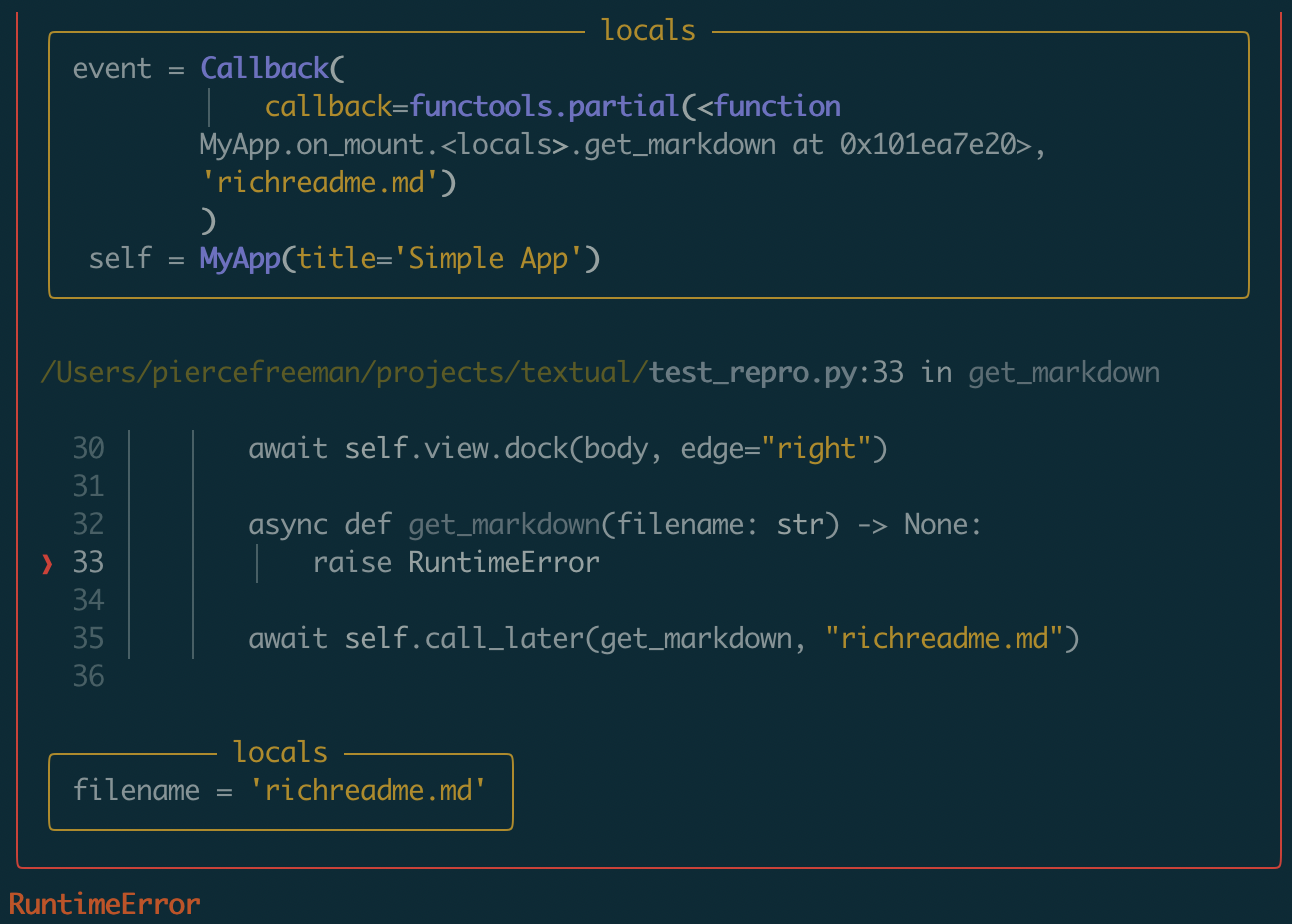
Task: Click the '/Users/piercefreeman/projects/textual/' path
Action: pyautogui.click(x=344, y=374)
